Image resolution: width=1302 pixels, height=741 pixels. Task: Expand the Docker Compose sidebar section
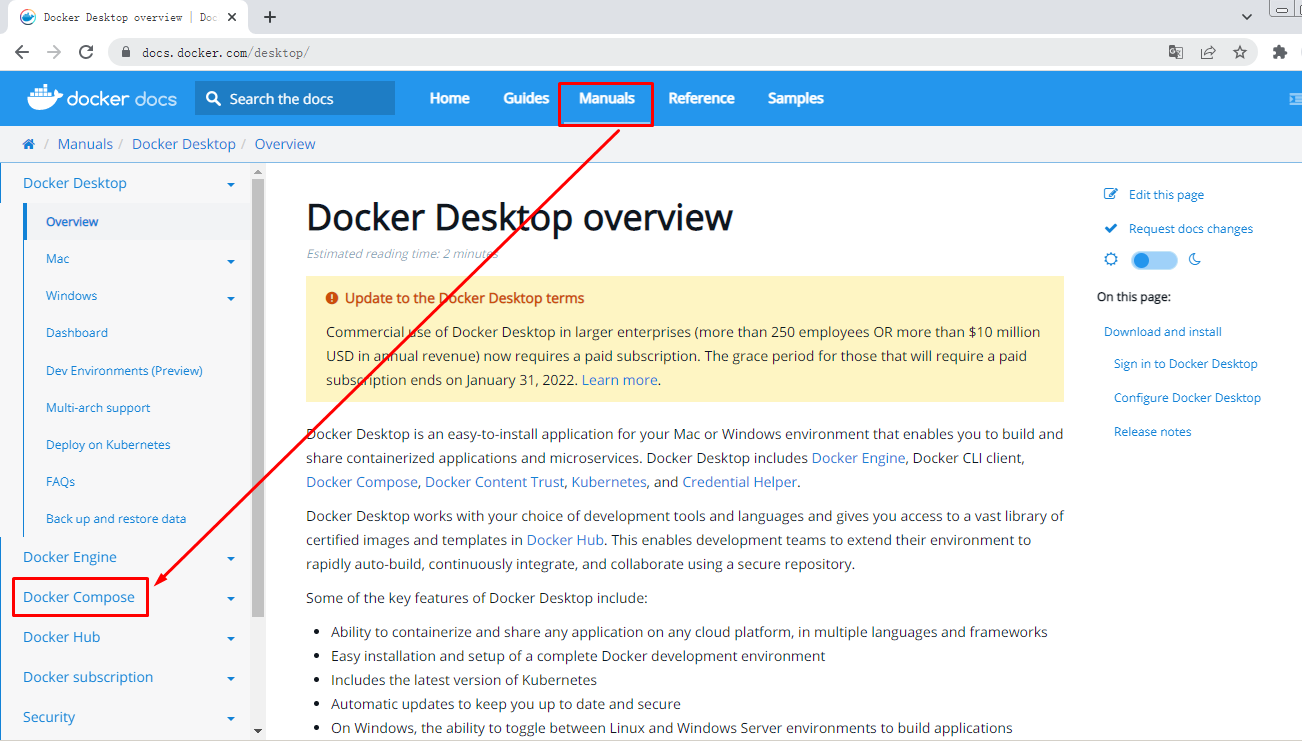tap(231, 598)
